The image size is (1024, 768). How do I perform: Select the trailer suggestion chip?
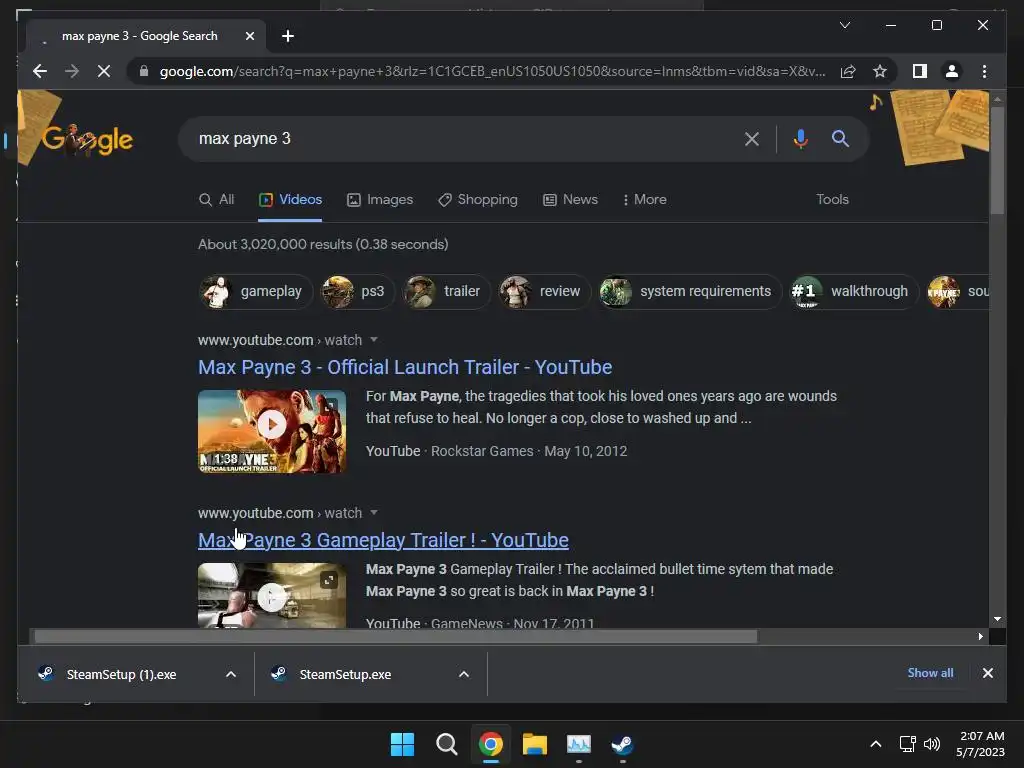click(x=447, y=291)
